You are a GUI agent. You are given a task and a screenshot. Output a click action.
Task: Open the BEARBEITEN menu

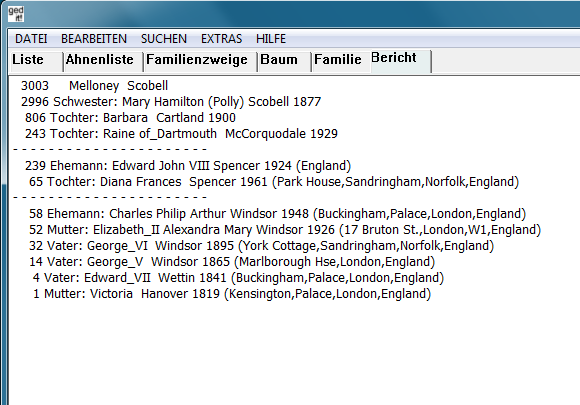click(94, 39)
